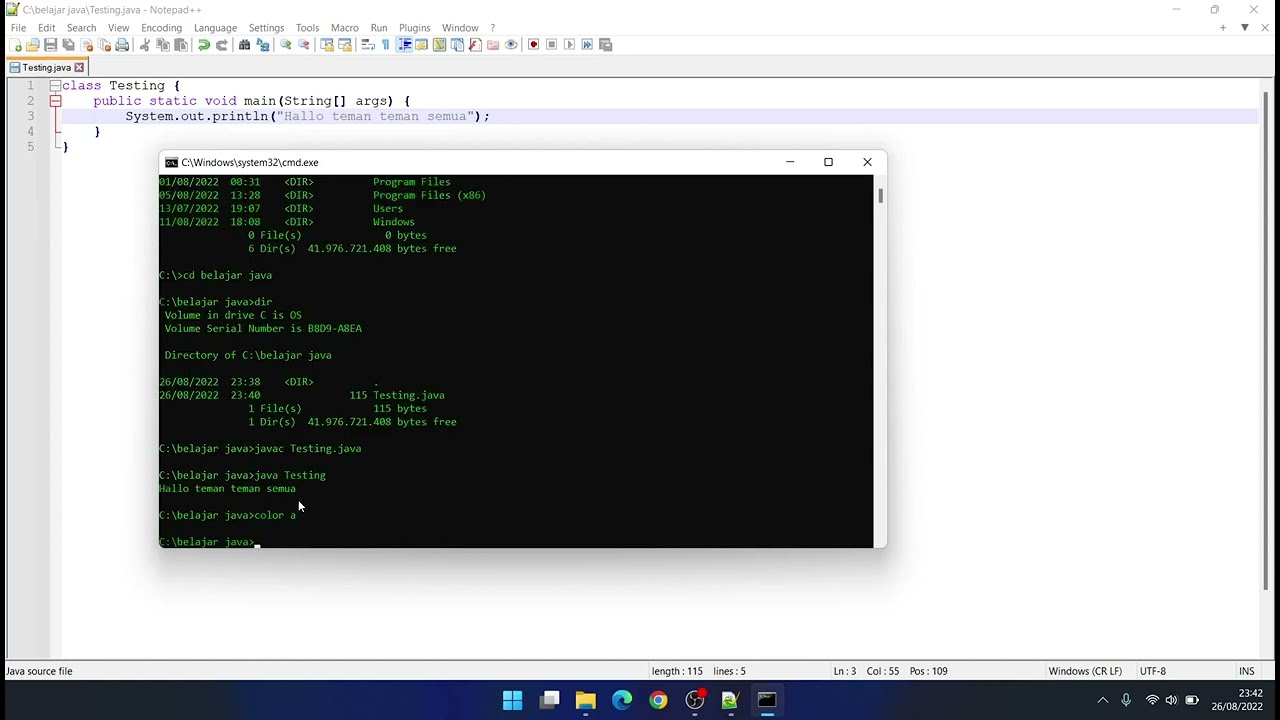Open the document list dropdown triangle
Image resolution: width=1280 pixels, height=720 pixels.
[x=1244, y=27]
